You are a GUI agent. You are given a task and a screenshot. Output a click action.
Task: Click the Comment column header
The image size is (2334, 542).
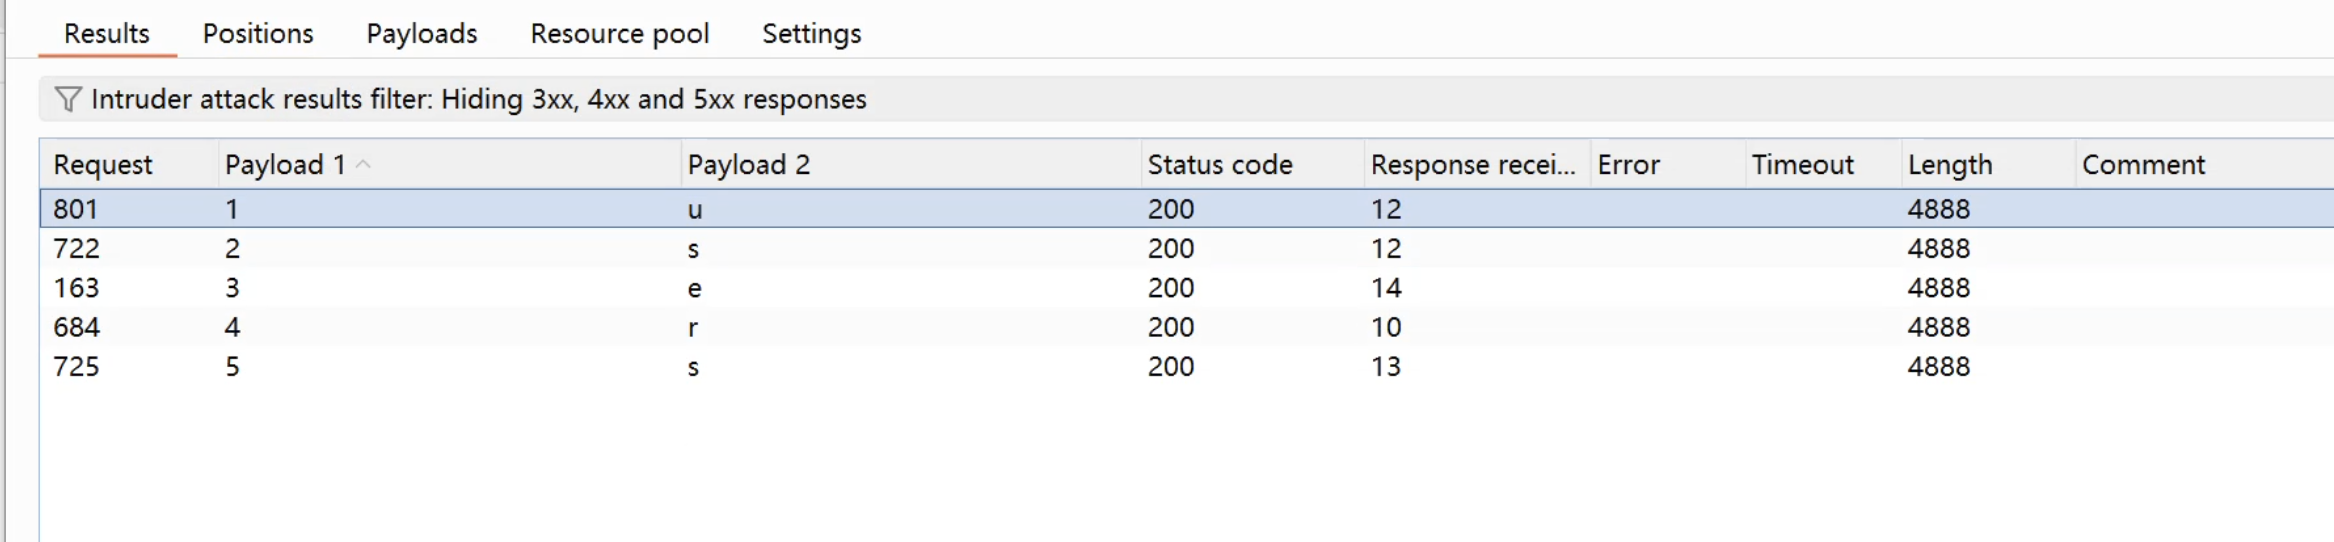2142,165
